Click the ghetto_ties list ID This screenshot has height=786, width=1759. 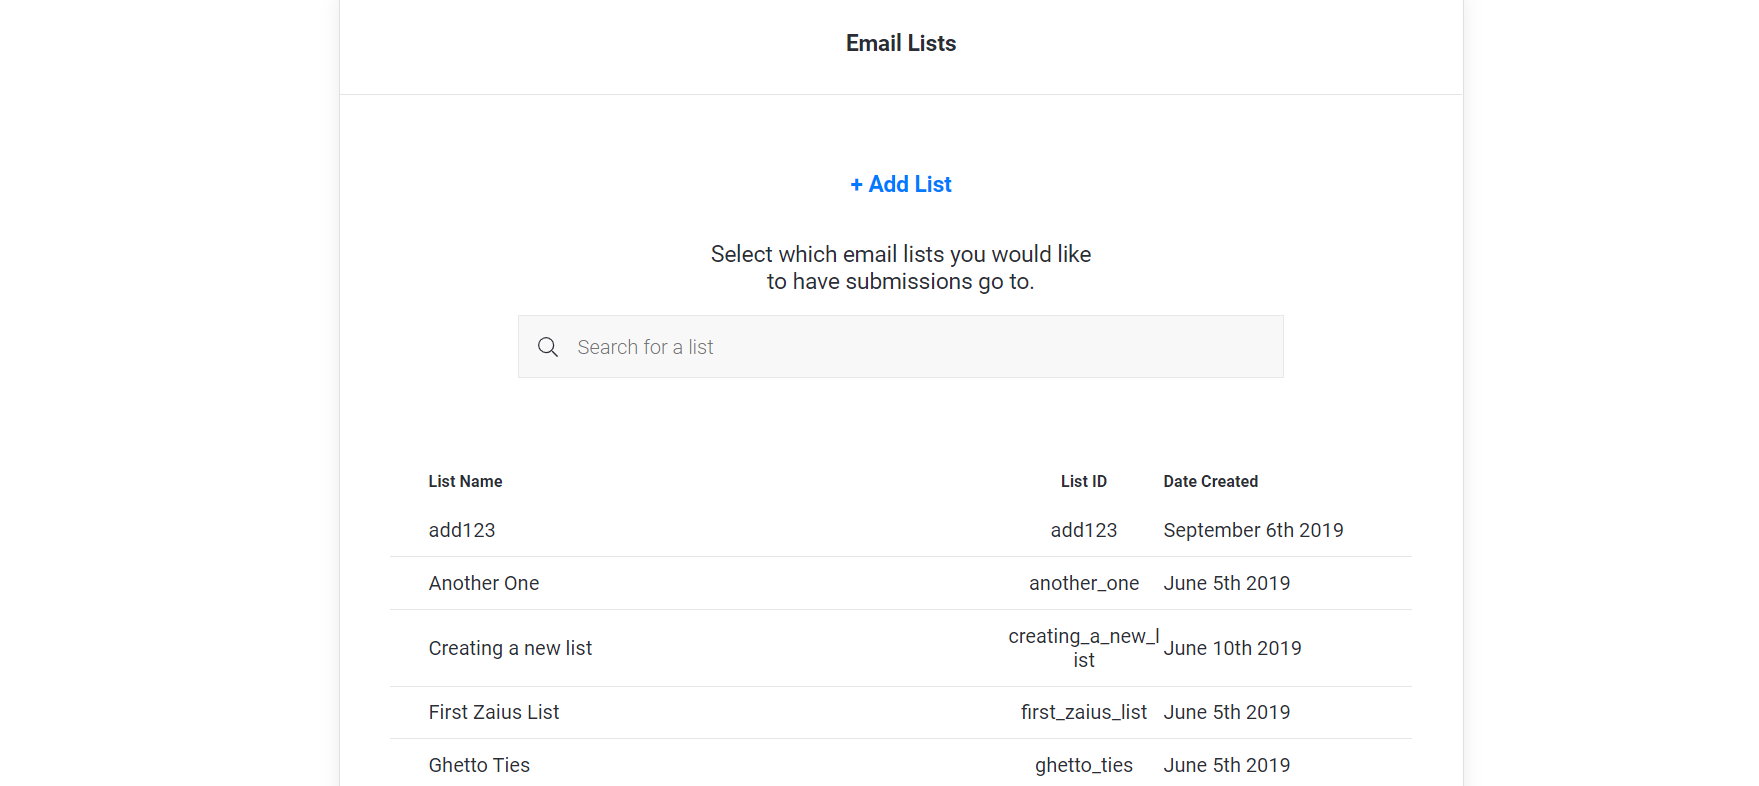[1083, 765]
